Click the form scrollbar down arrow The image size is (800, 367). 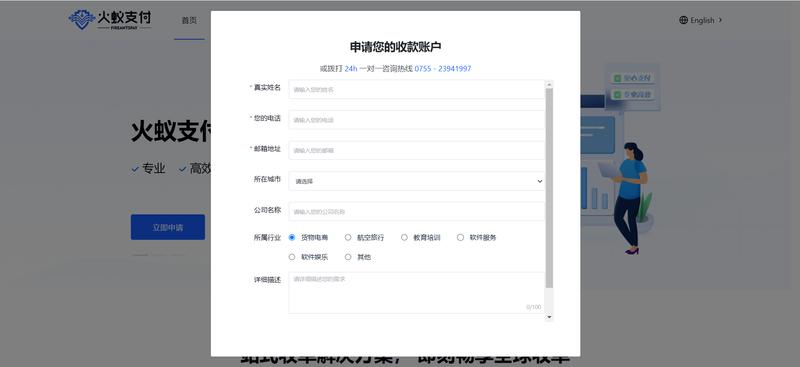(x=549, y=317)
